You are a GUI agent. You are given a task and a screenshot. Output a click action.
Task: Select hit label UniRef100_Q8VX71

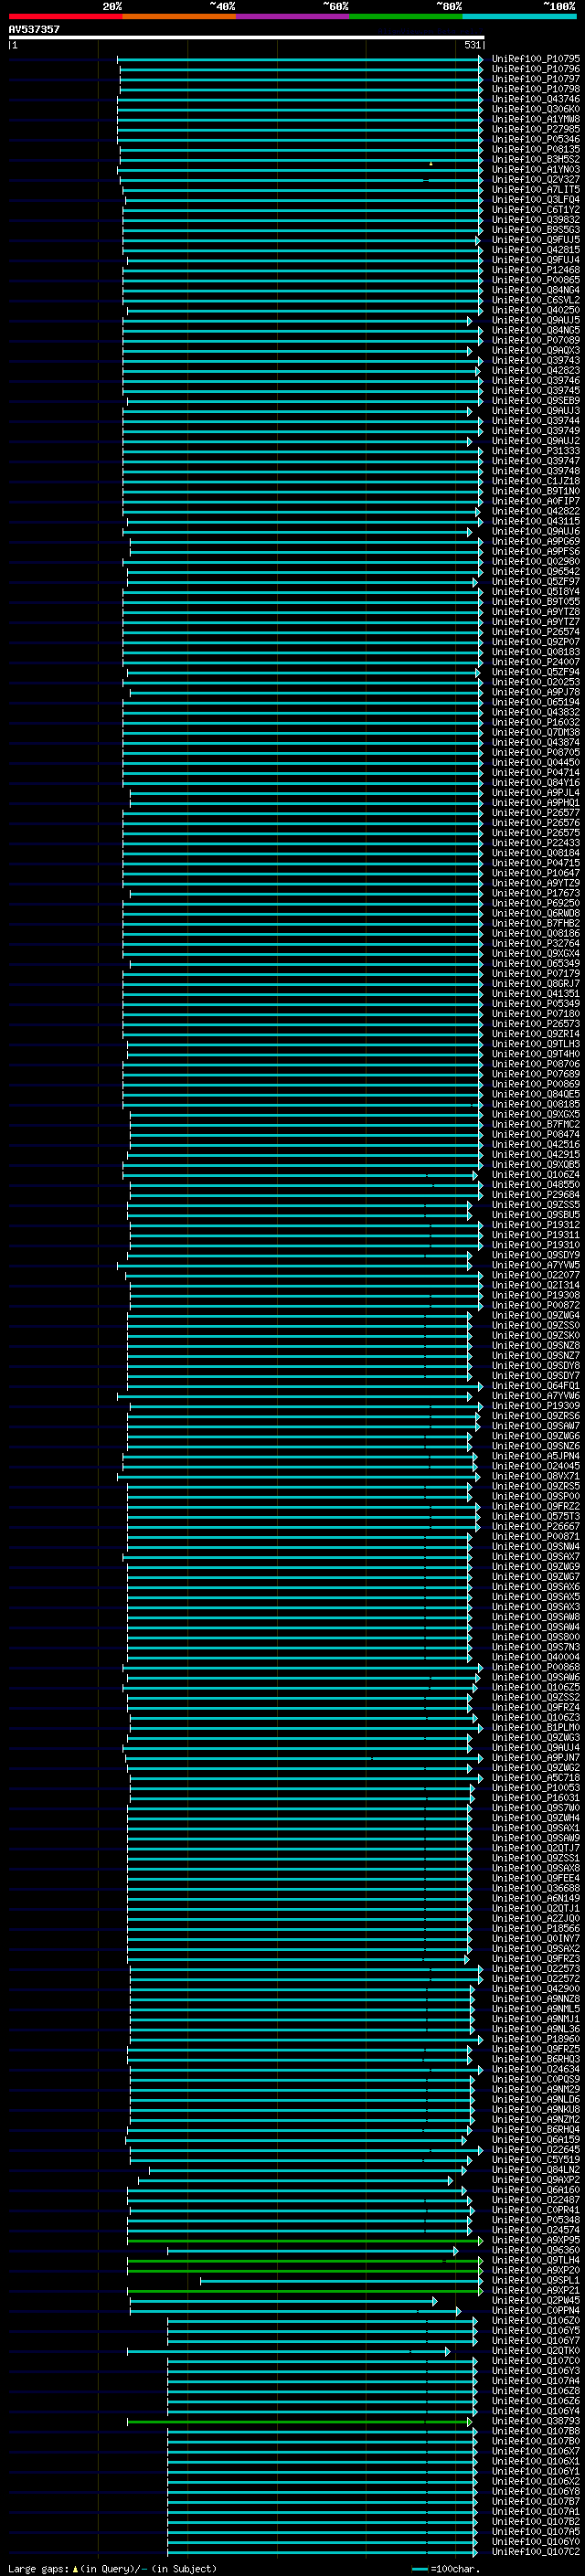(536, 1476)
